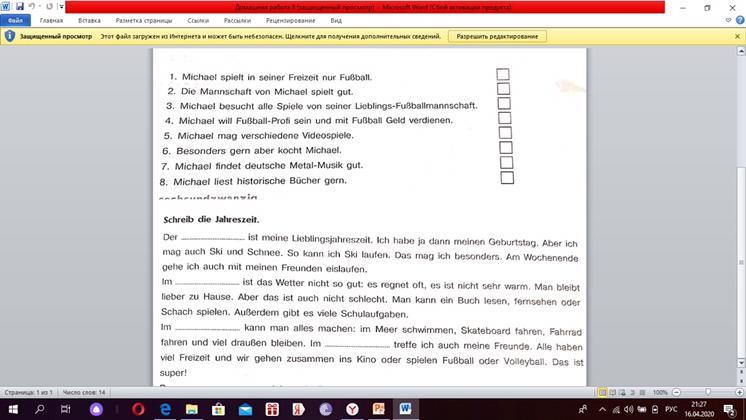746x420 pixels.
Task: Open the Вставка ribbon tab
Action: pos(89,20)
